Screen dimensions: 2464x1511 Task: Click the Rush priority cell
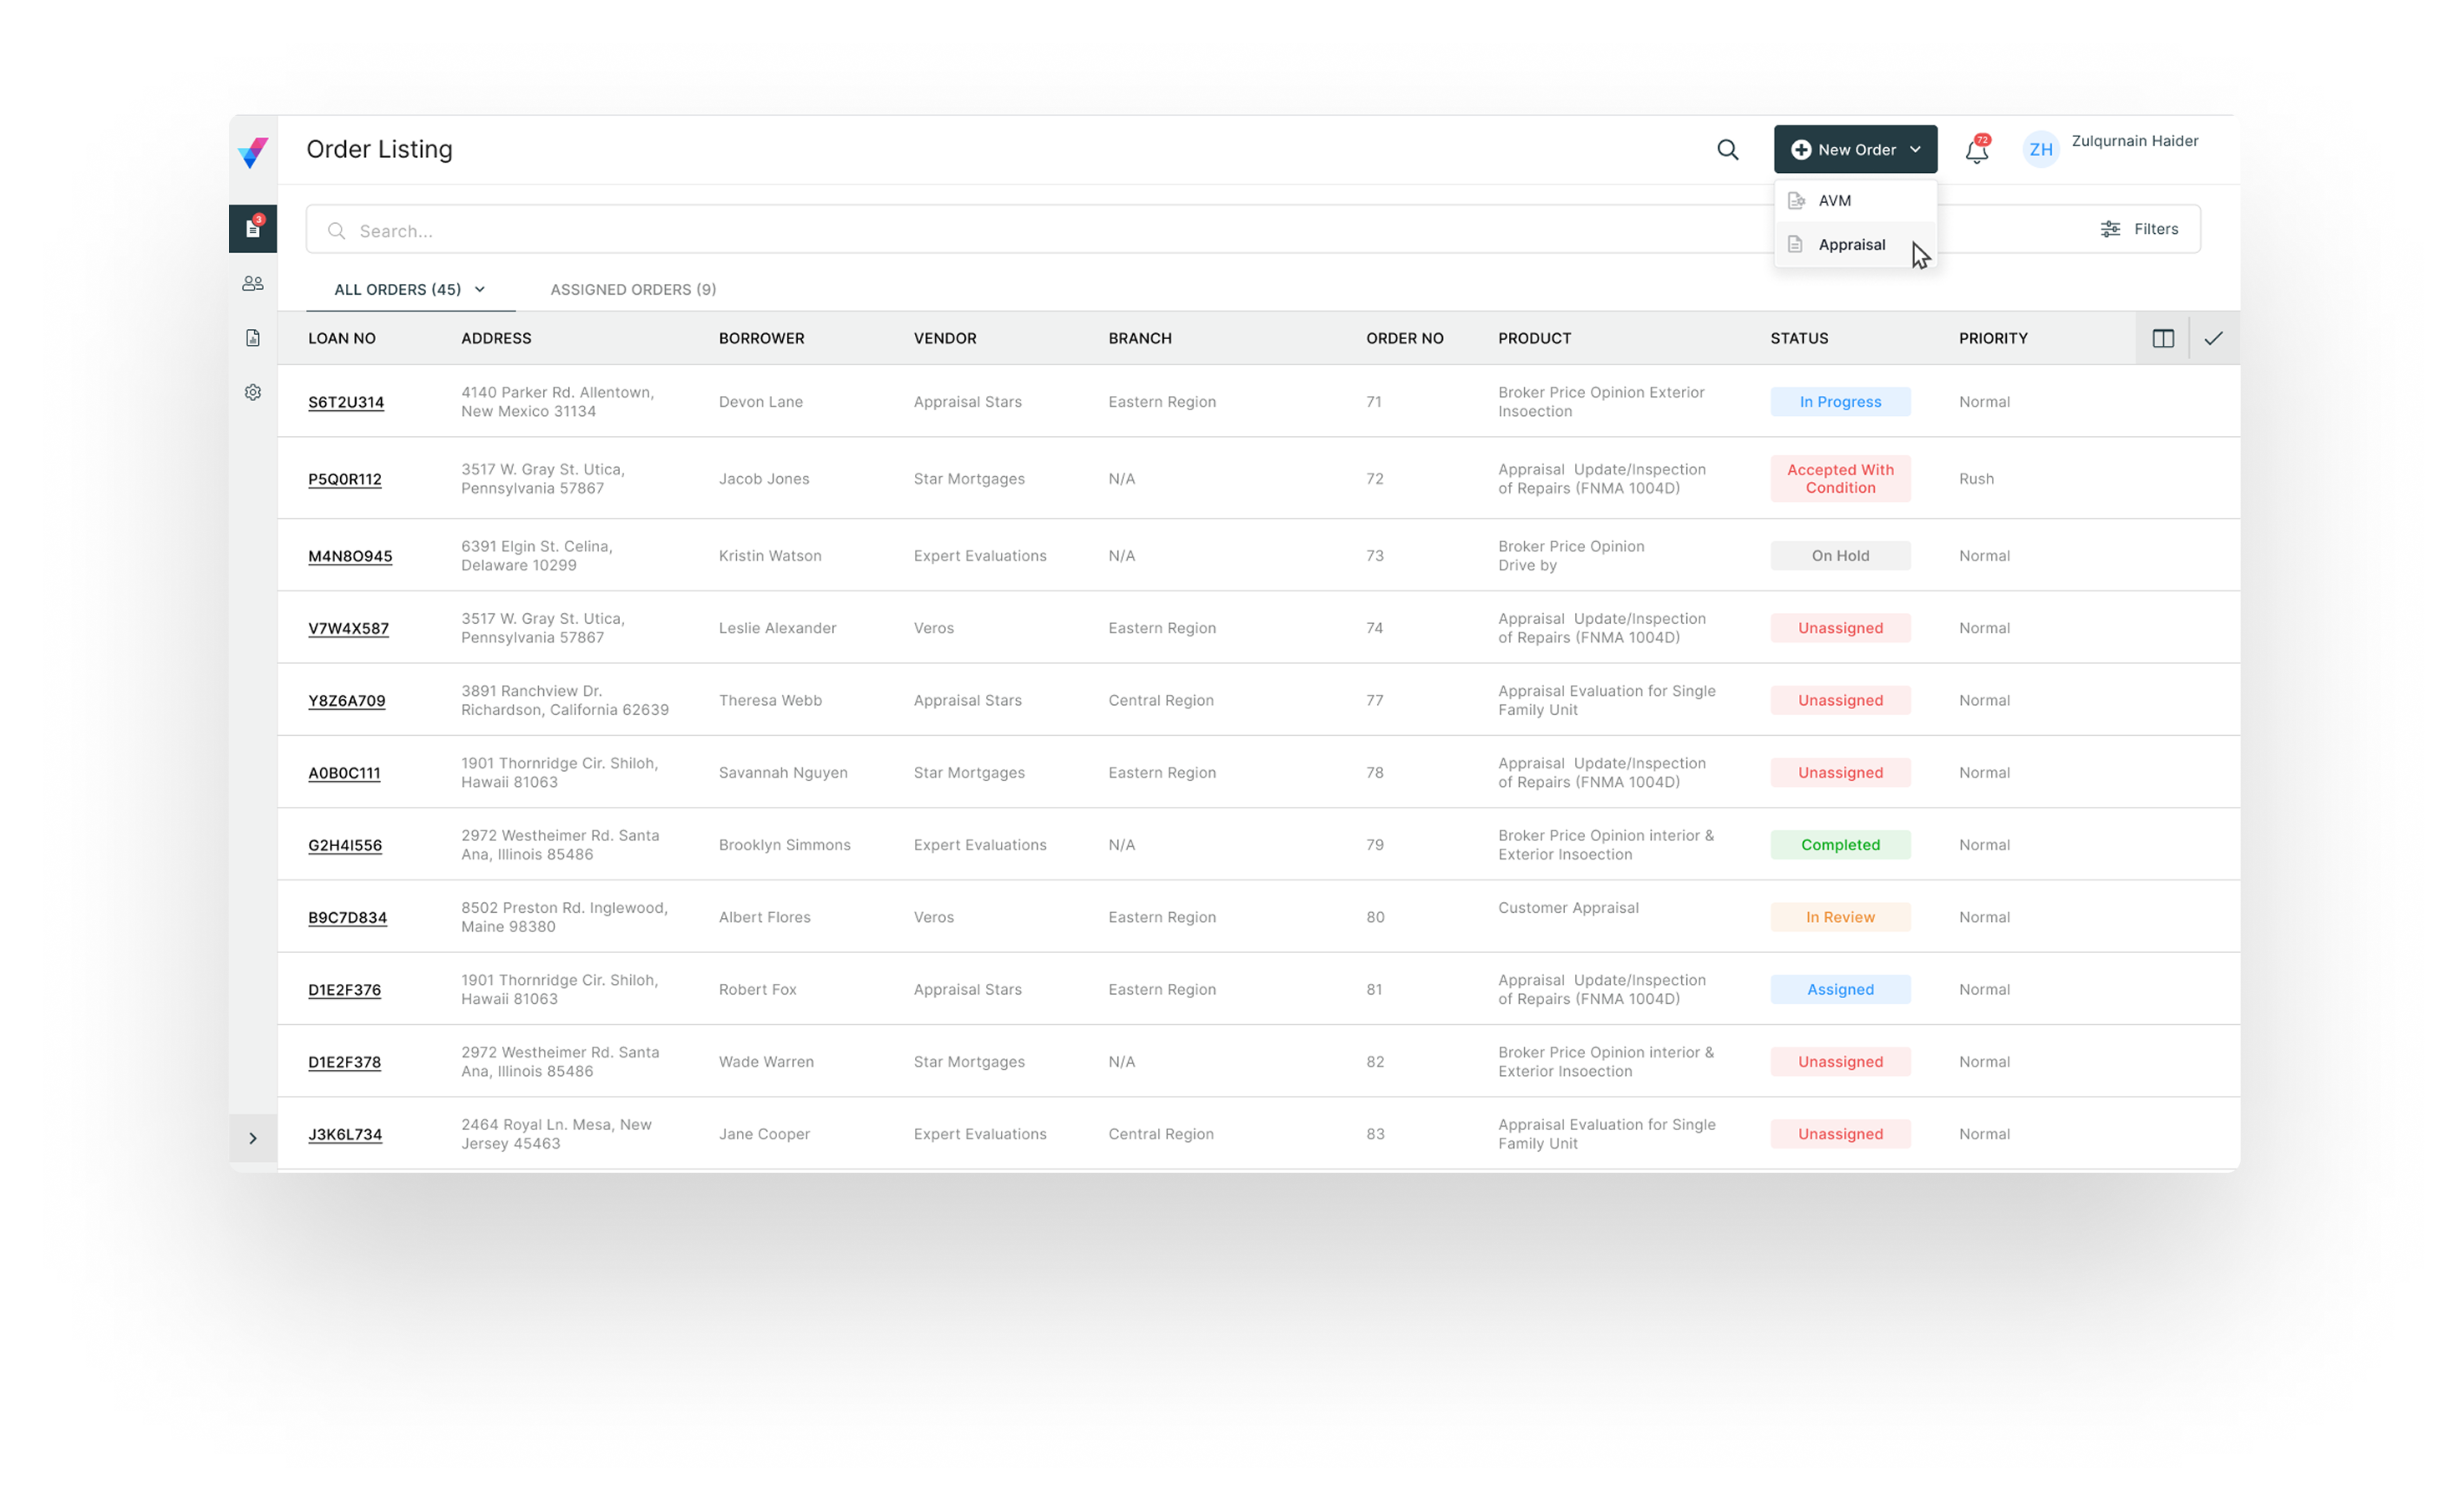pos(1976,479)
